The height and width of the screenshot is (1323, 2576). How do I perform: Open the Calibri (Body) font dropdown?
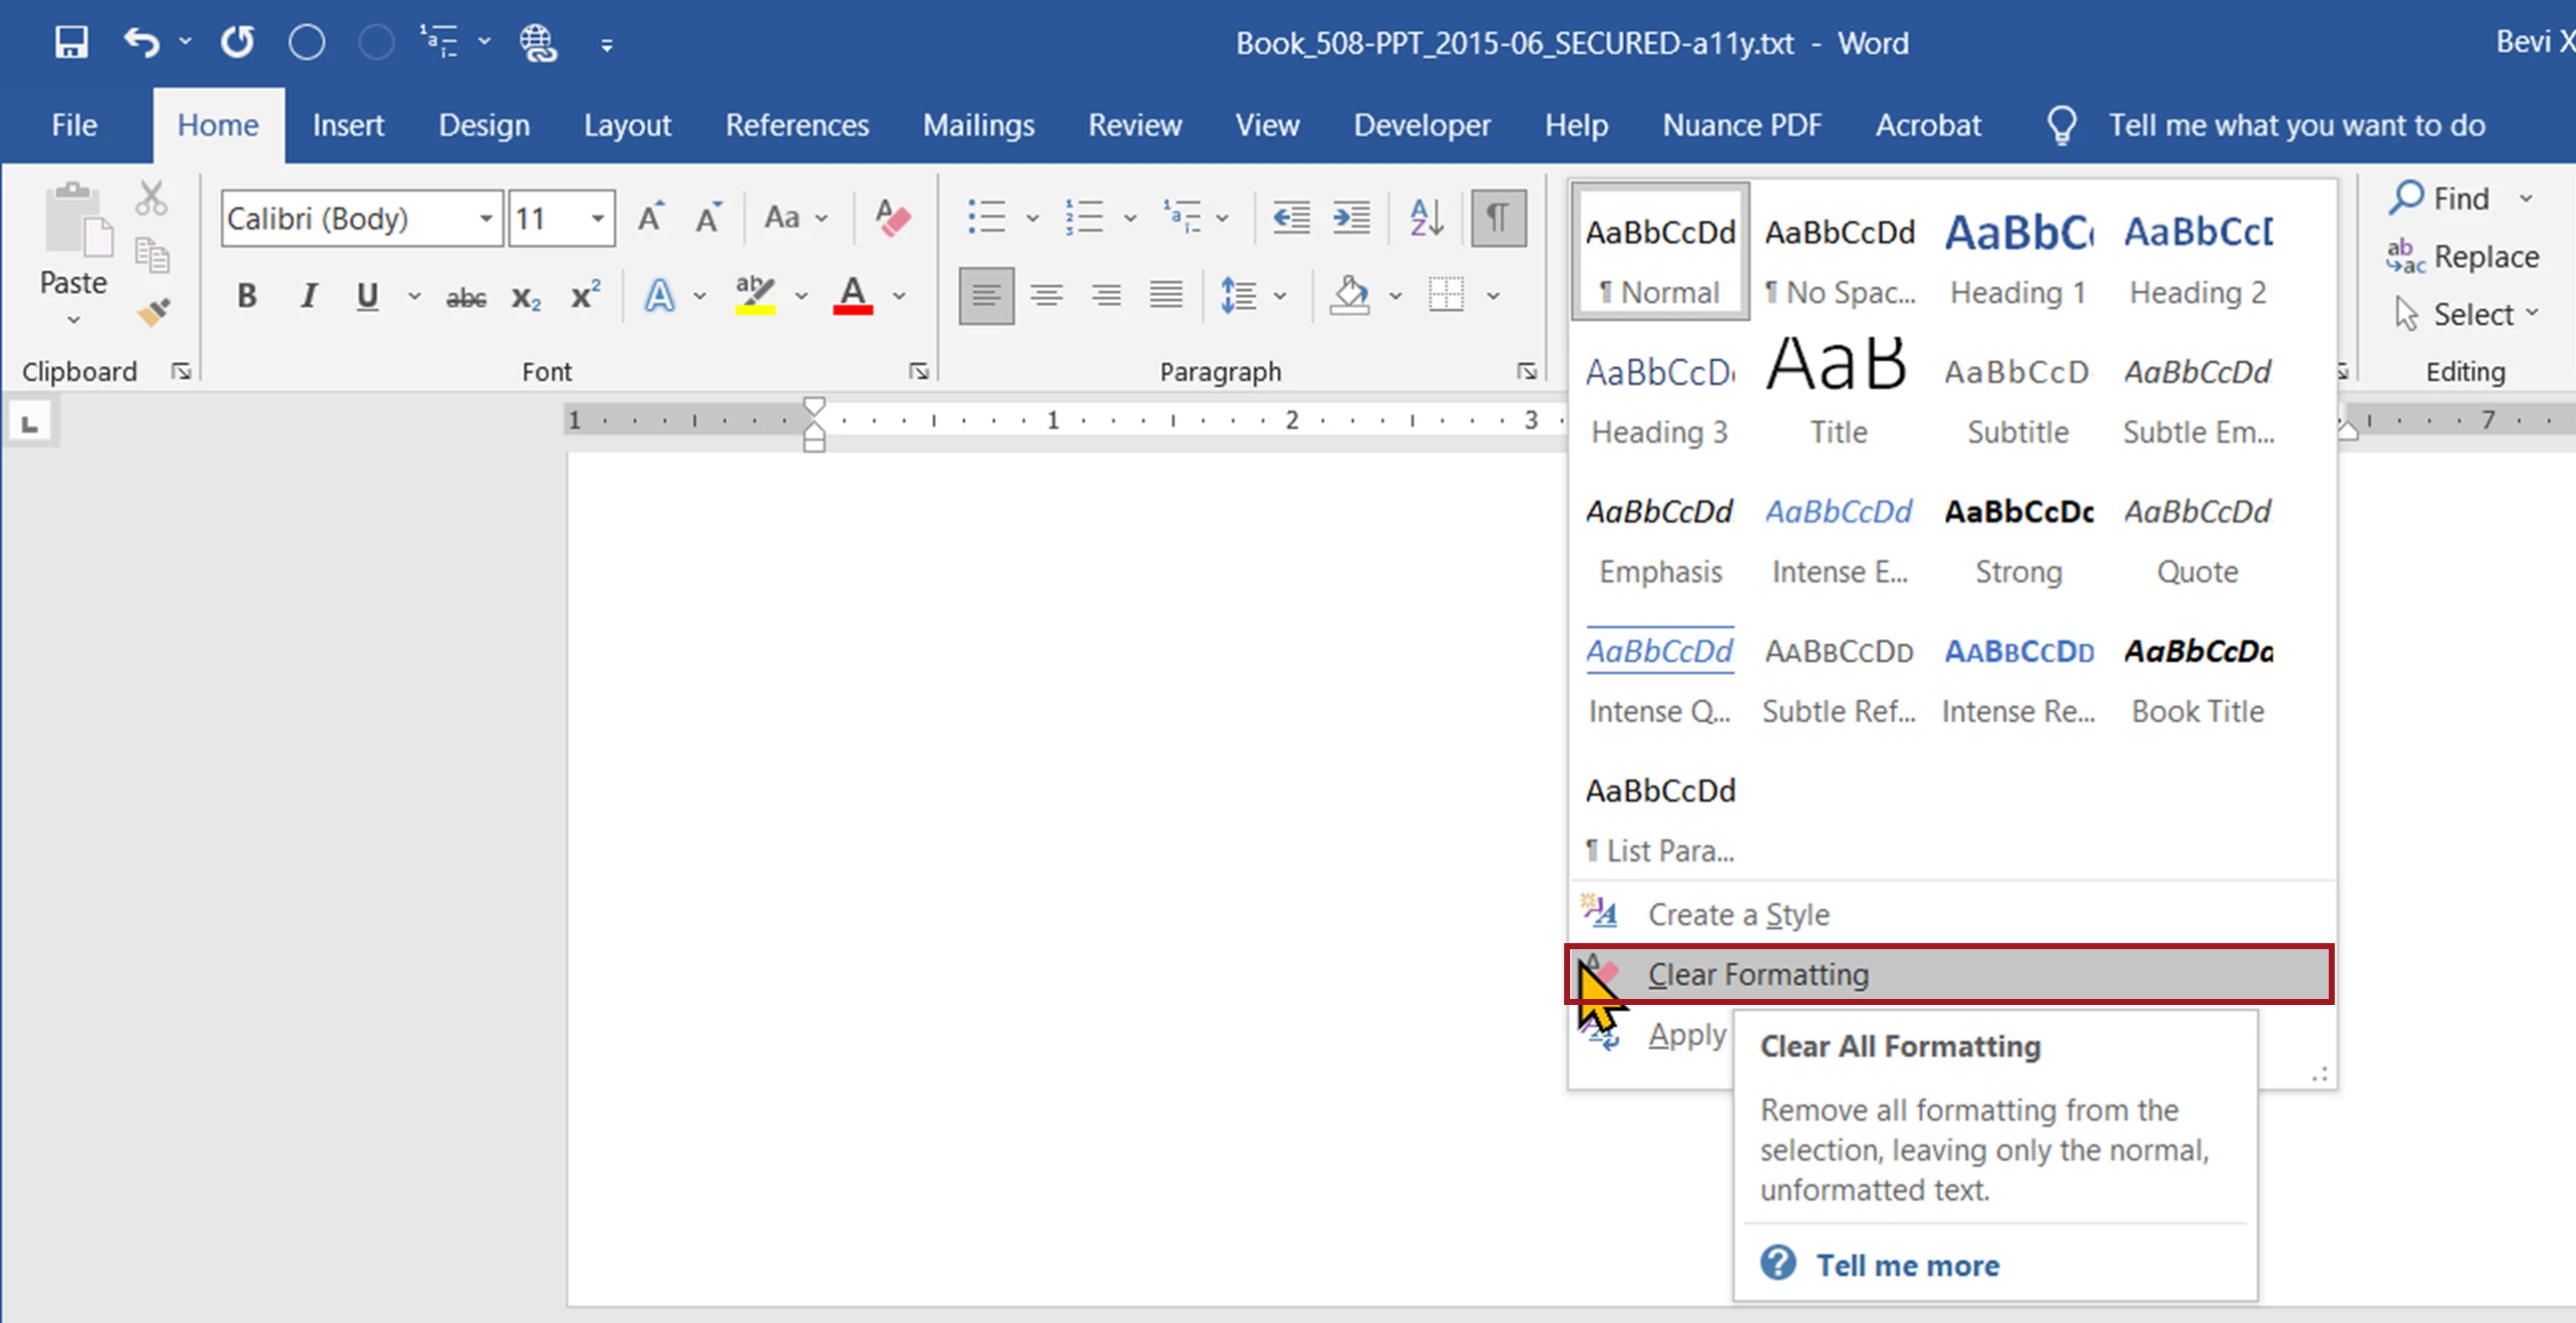point(486,218)
